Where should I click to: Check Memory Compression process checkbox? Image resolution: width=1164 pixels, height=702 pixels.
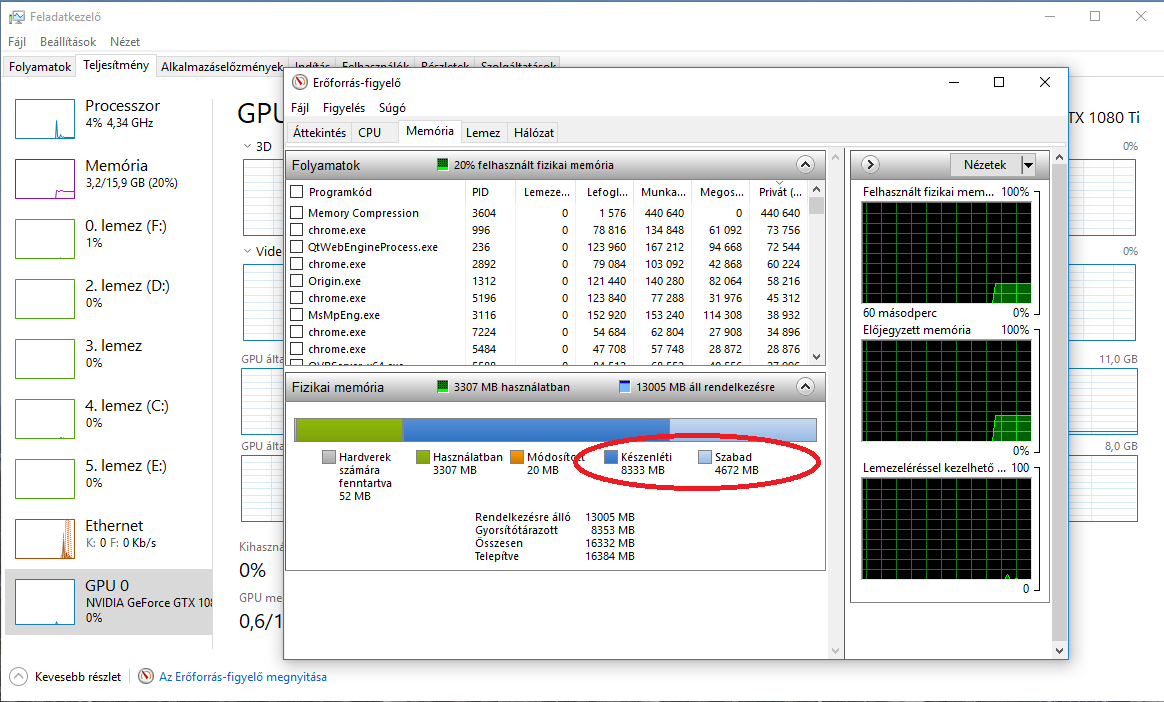(297, 213)
